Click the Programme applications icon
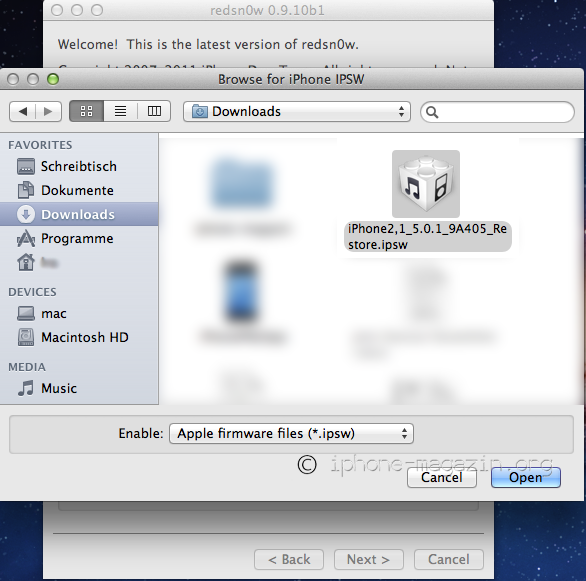This screenshot has width=586, height=581. 26,238
